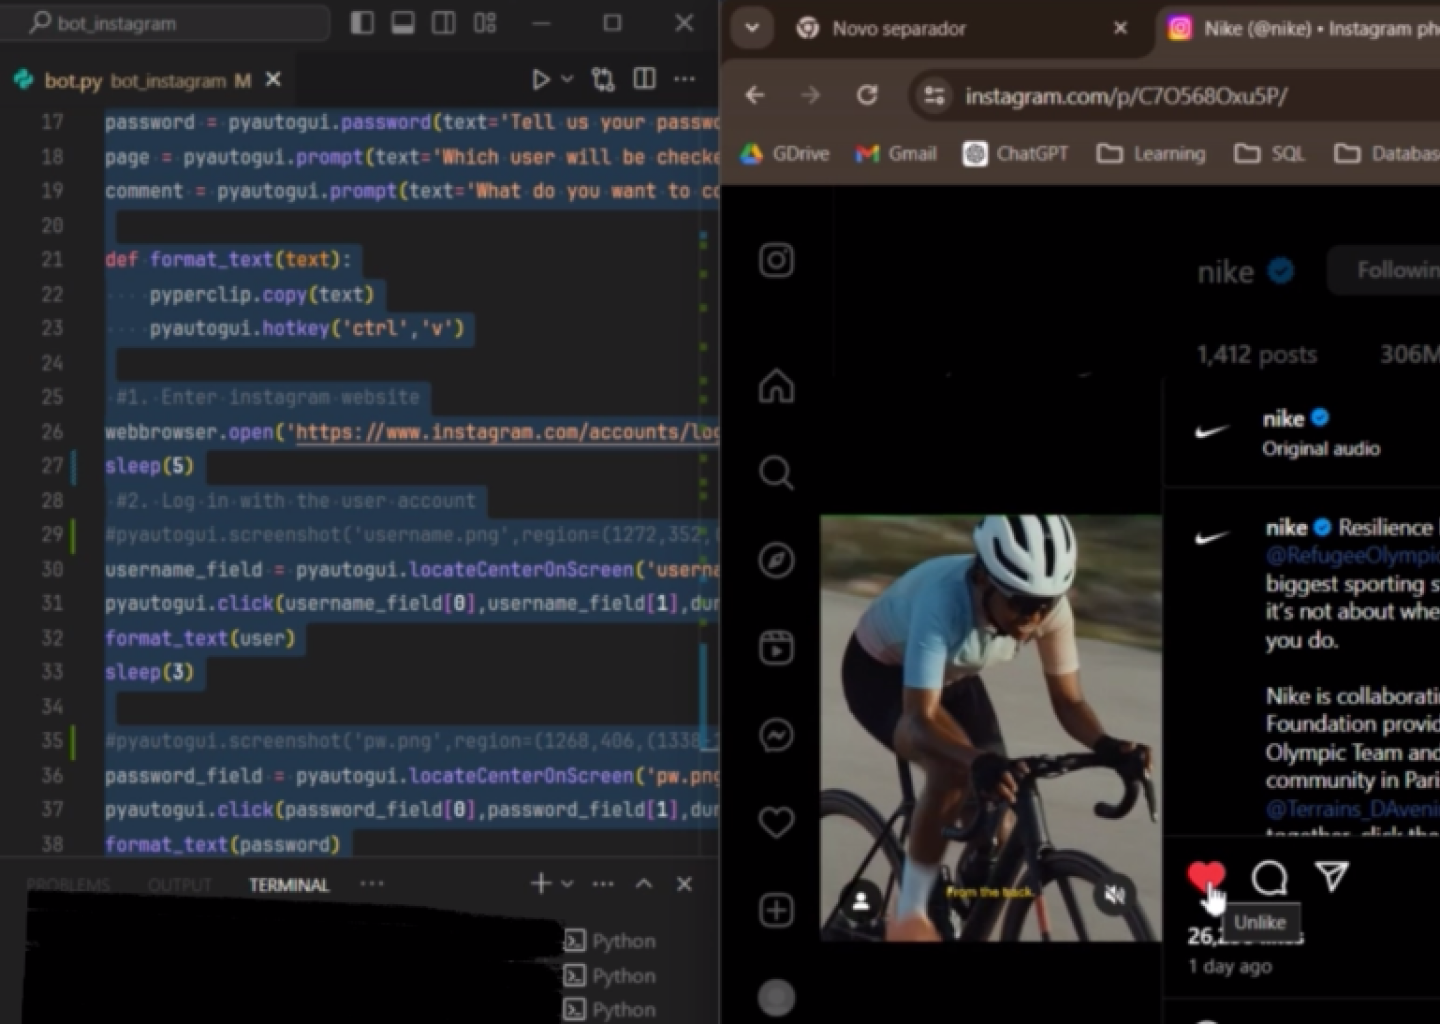The height and width of the screenshot is (1024, 1440).
Task: Share the post via paper plane icon
Action: click(x=1332, y=876)
